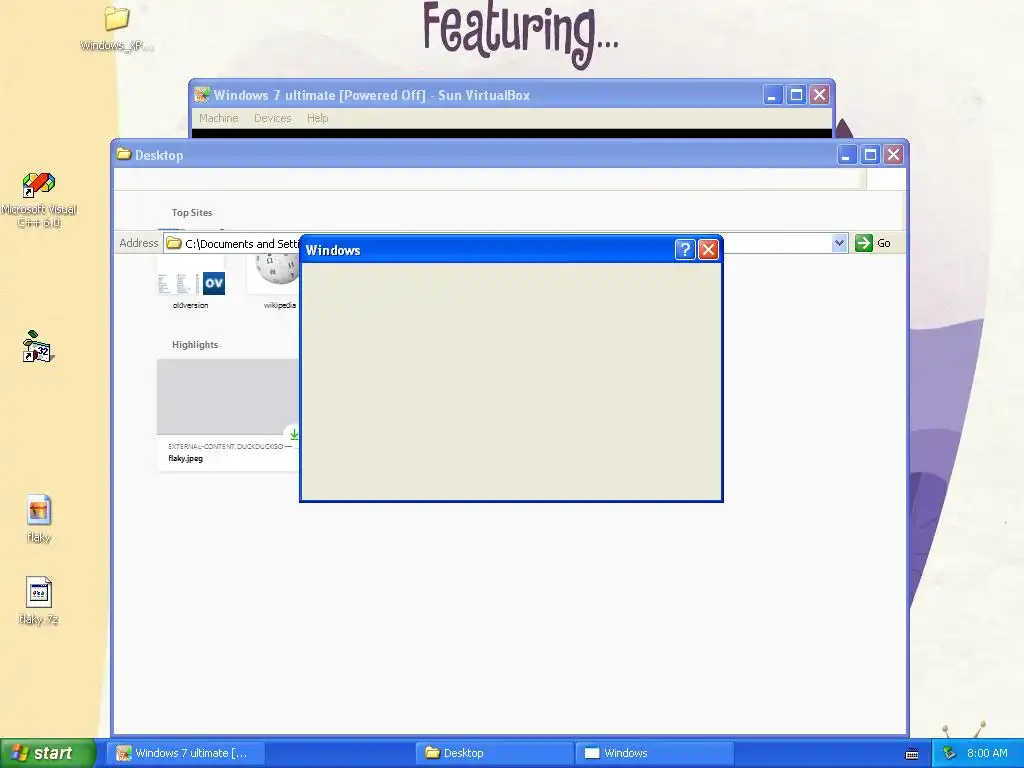Select the 32-bit app shortcut desktop icon
Viewport: 1024px width, 768px height.
pos(37,346)
